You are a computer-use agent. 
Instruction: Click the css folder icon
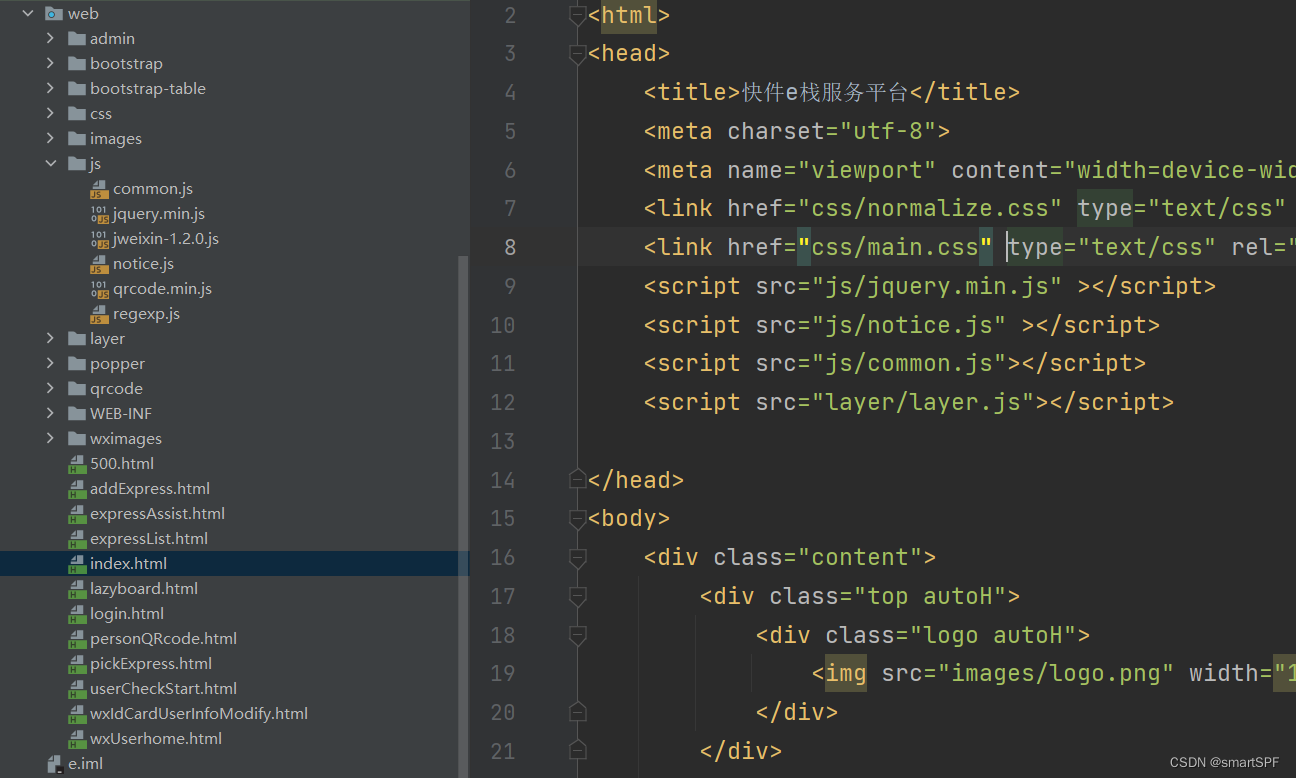click(x=77, y=114)
